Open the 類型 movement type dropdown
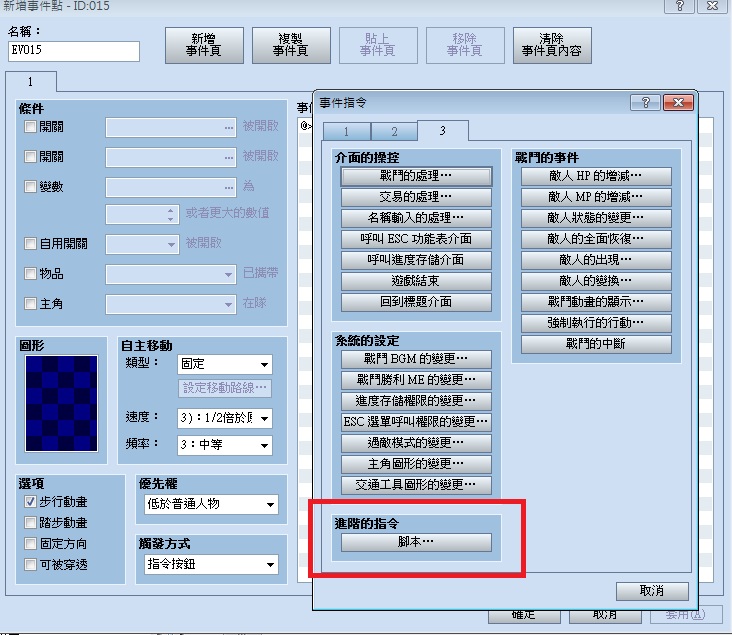Viewport: 732px width, 635px height. pos(225,364)
